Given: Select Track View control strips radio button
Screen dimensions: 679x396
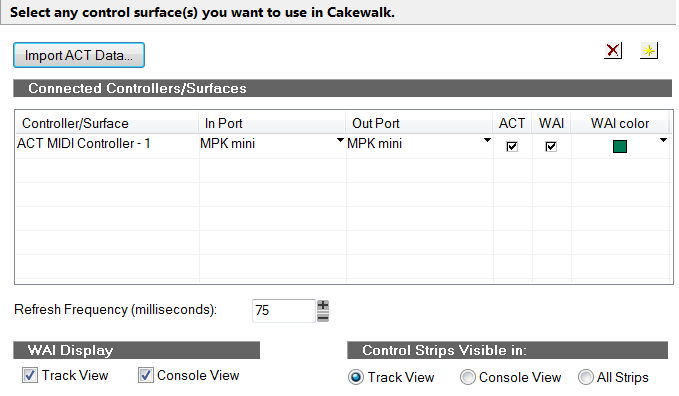Looking at the screenshot, I should click(x=356, y=377).
